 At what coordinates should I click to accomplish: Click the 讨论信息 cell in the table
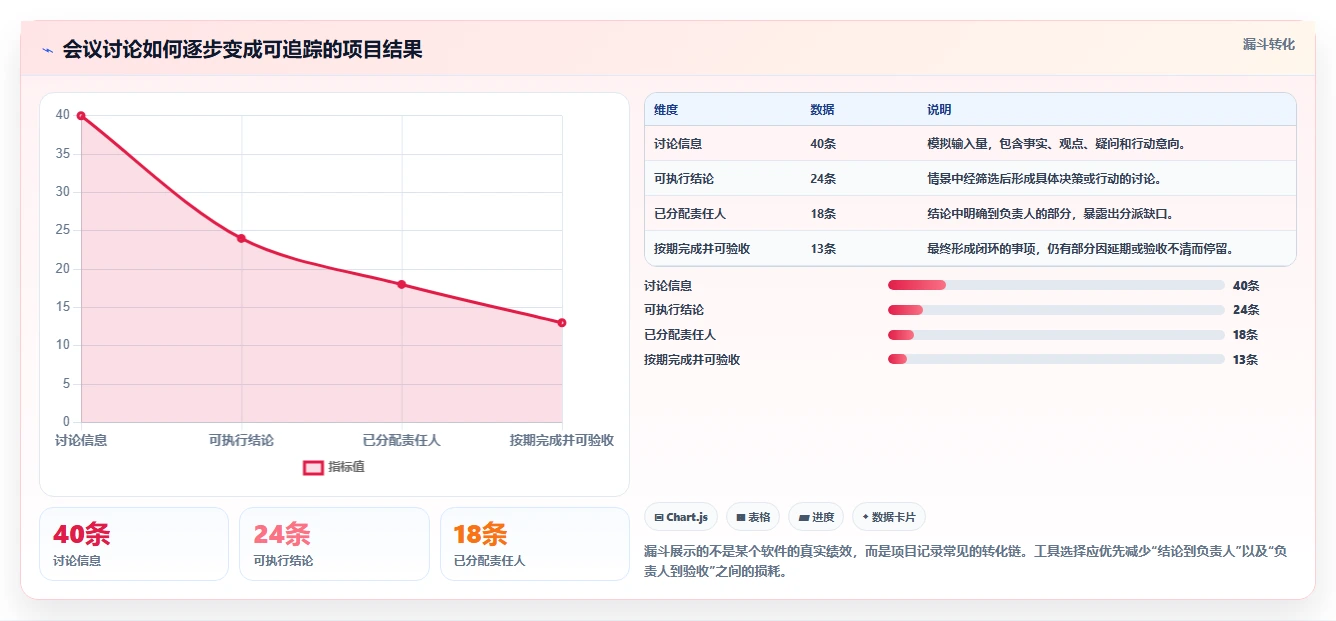678,144
